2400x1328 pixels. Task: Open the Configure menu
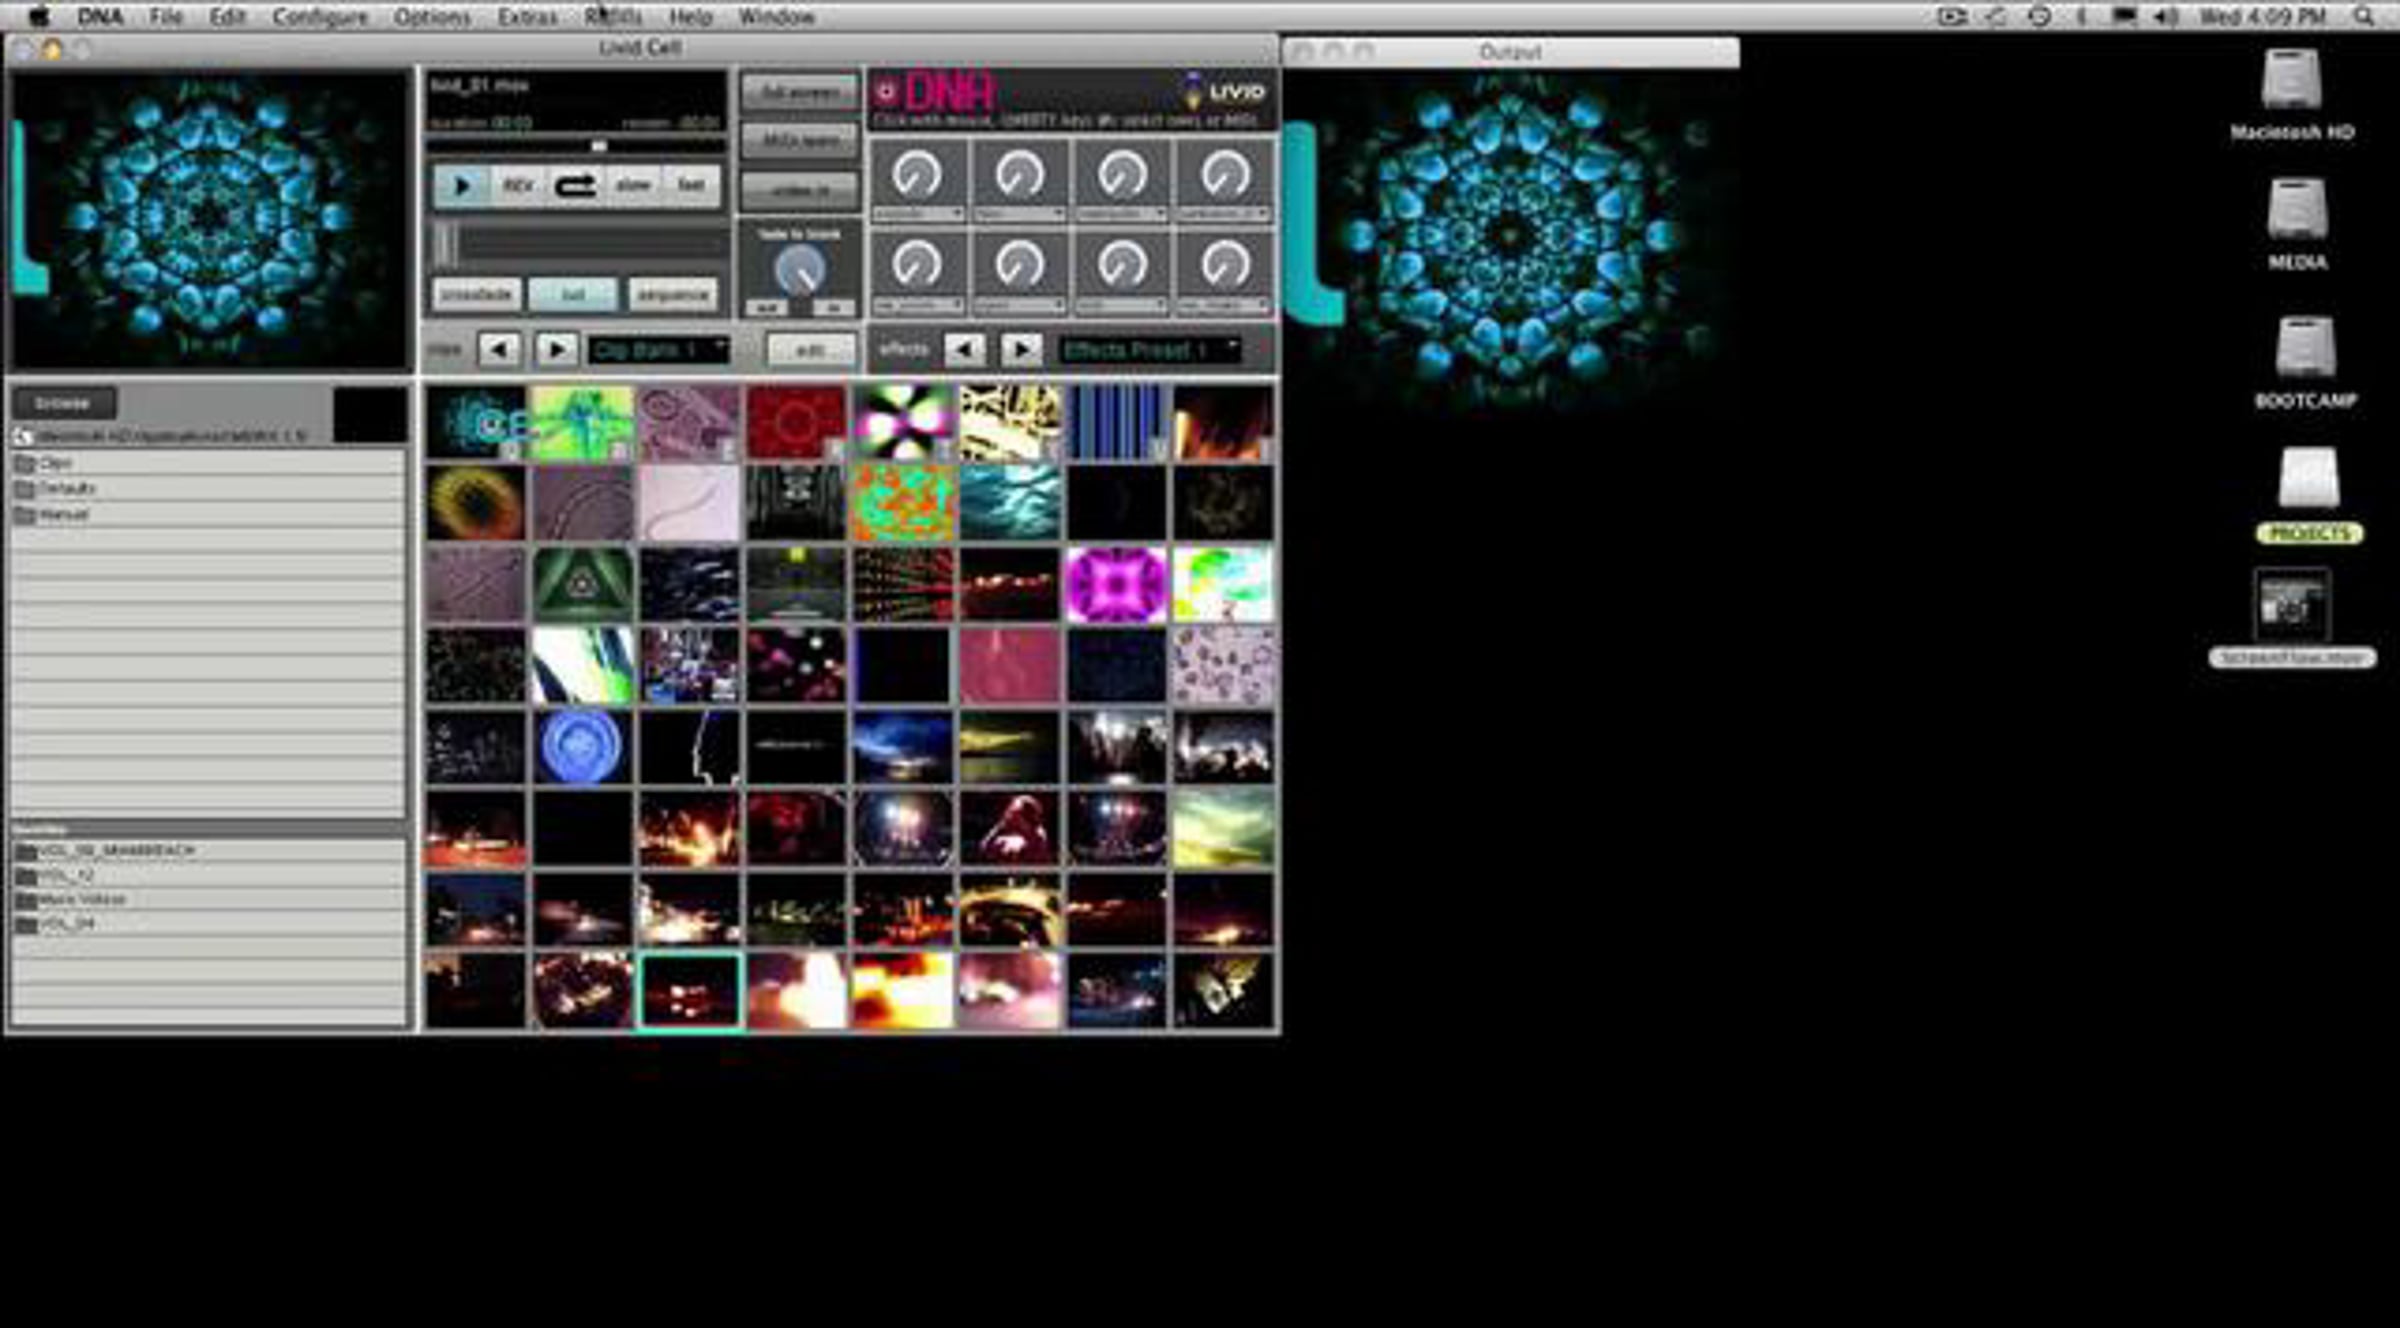[x=319, y=17]
